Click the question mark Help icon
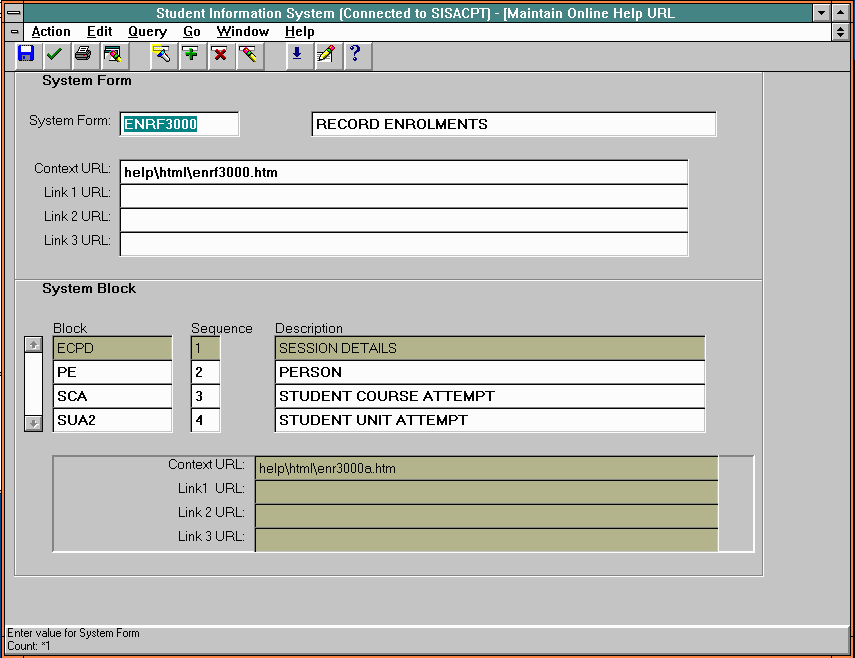 pos(354,54)
